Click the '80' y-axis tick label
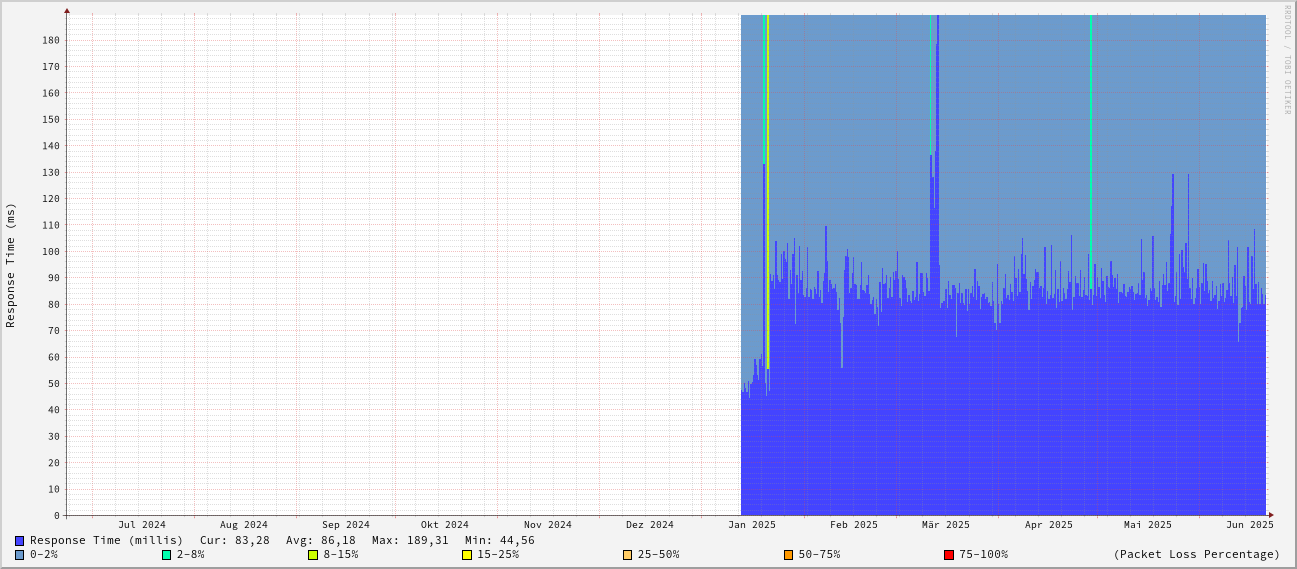This screenshot has width=1297, height=569. [53, 305]
